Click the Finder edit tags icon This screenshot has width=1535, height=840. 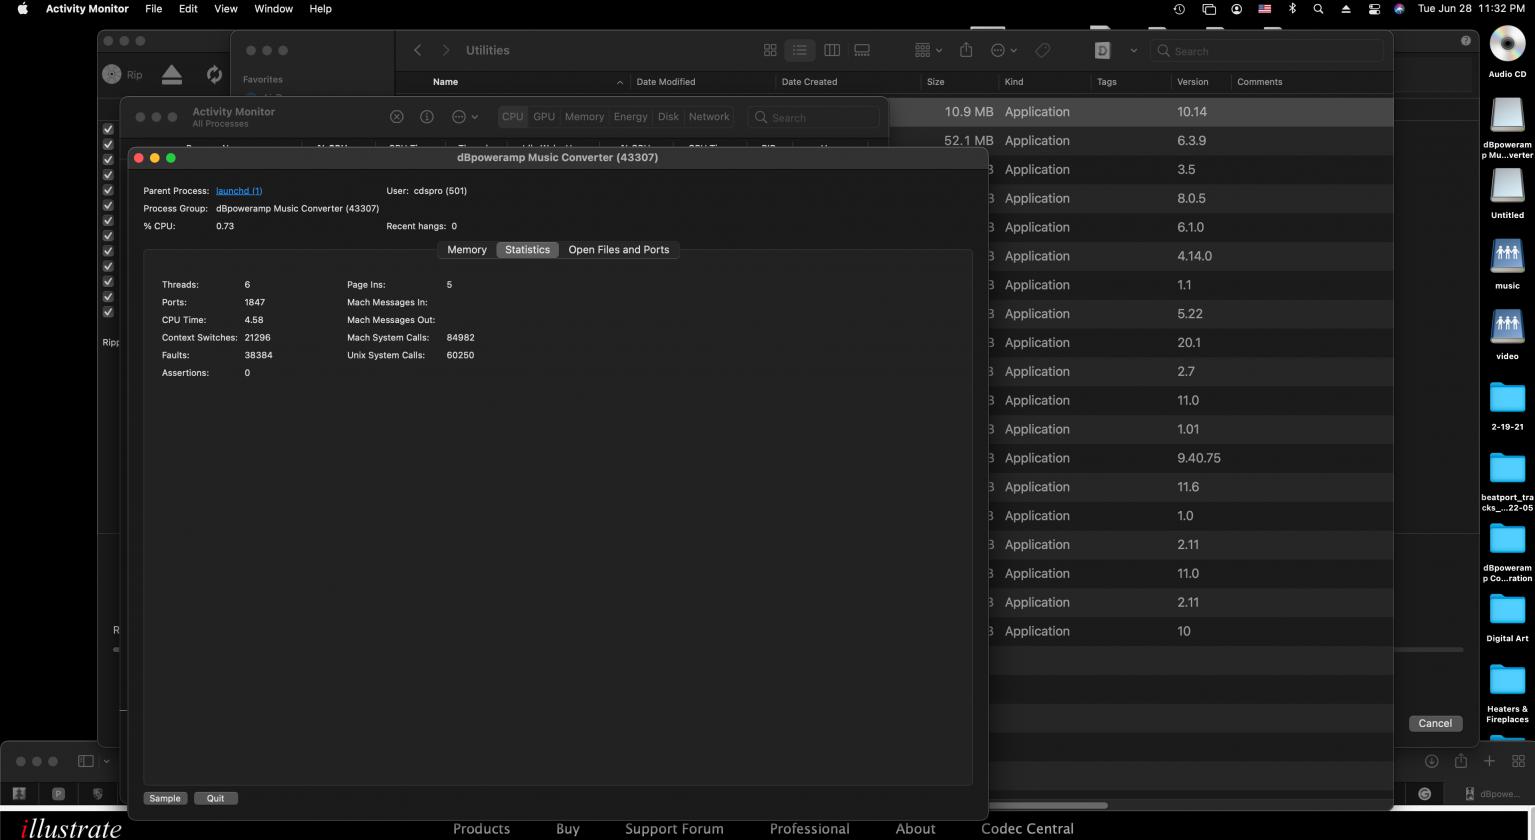1042,50
